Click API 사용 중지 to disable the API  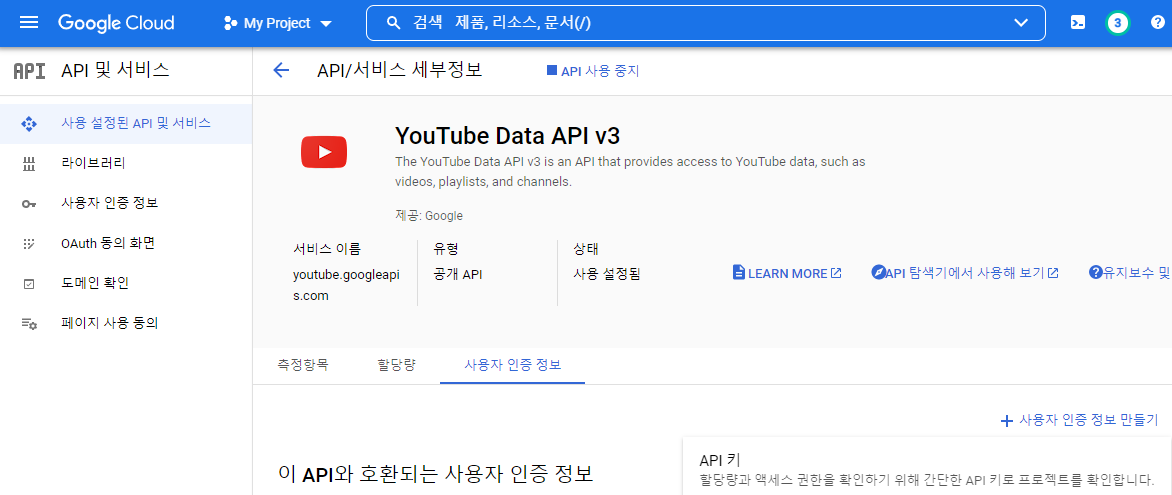(x=593, y=71)
